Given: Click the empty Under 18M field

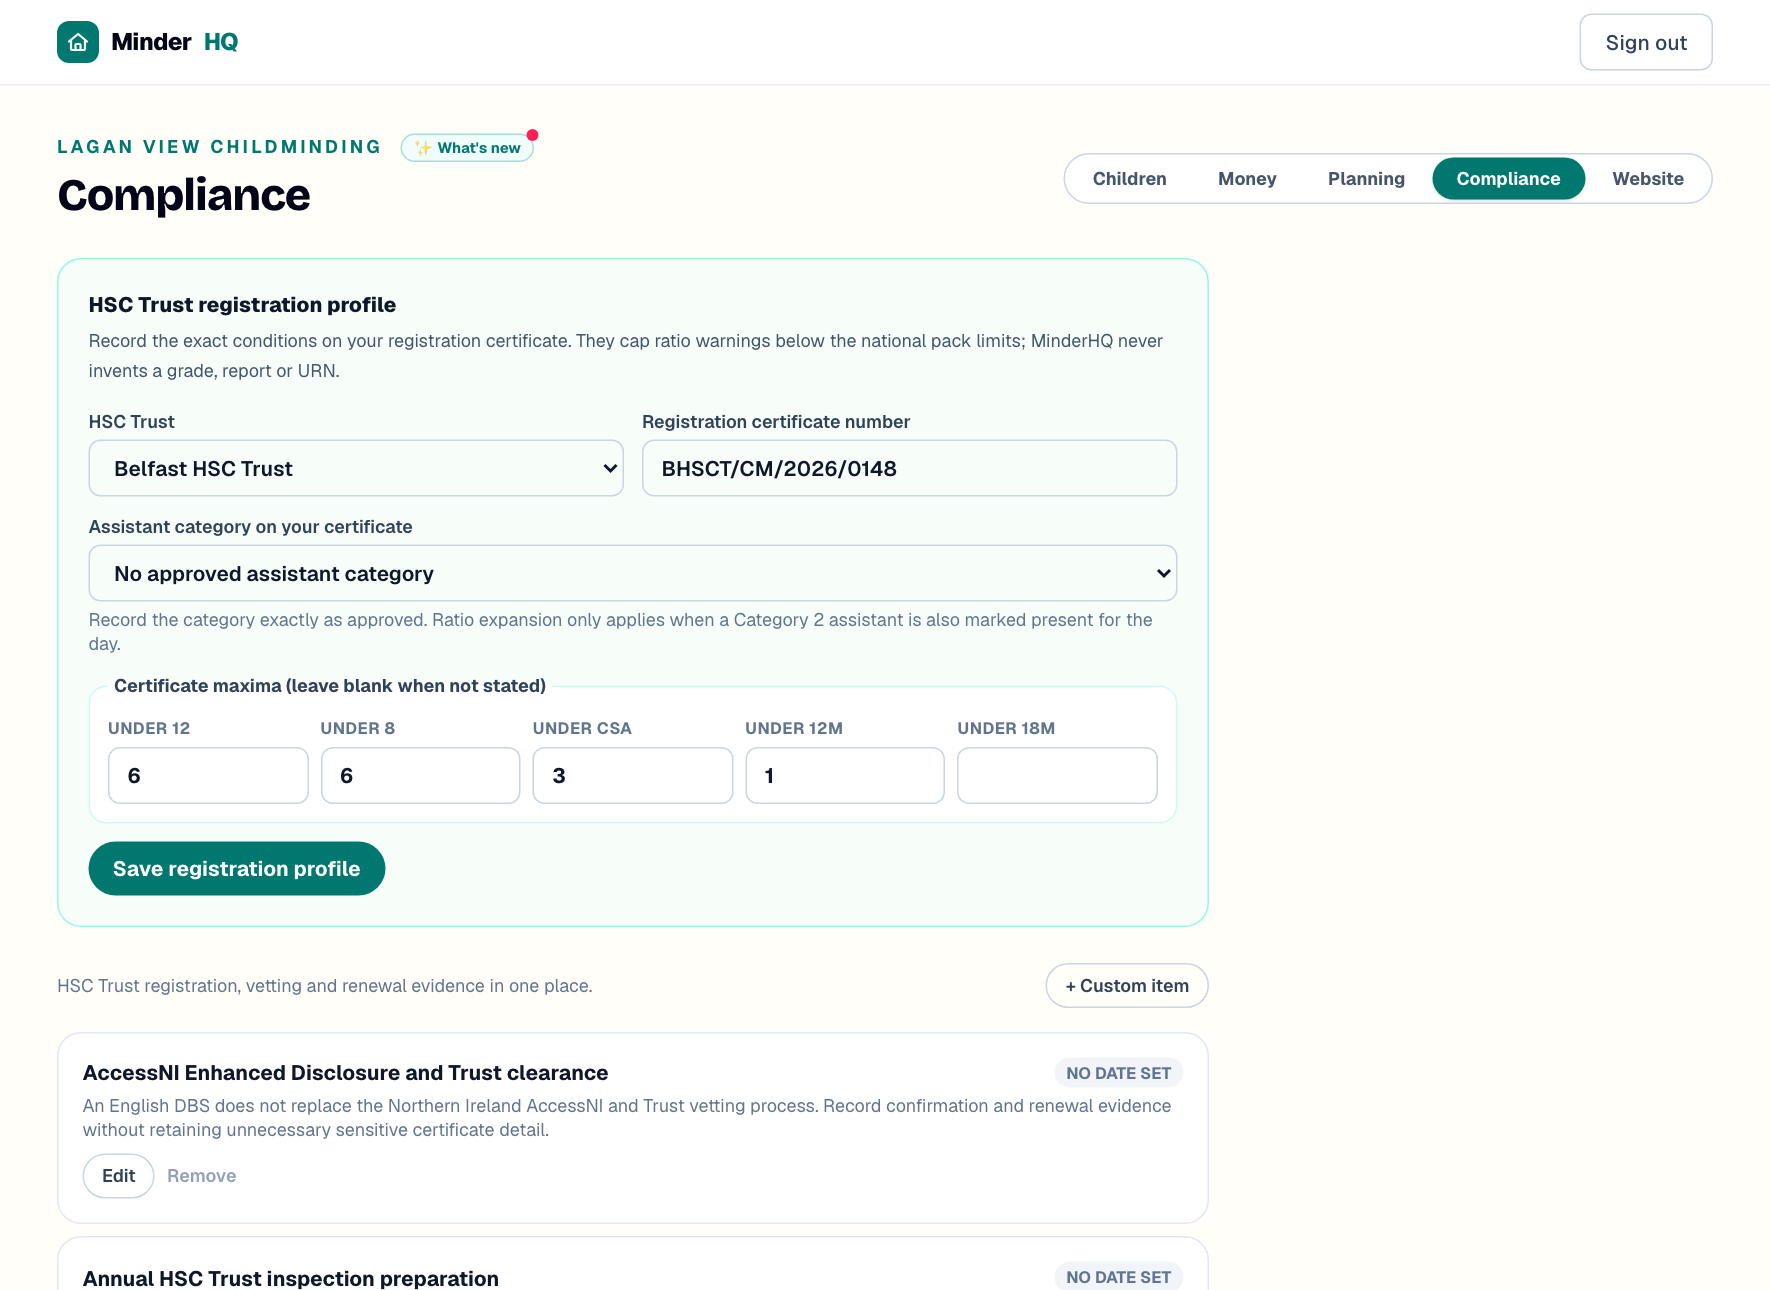Looking at the screenshot, I should 1057,775.
